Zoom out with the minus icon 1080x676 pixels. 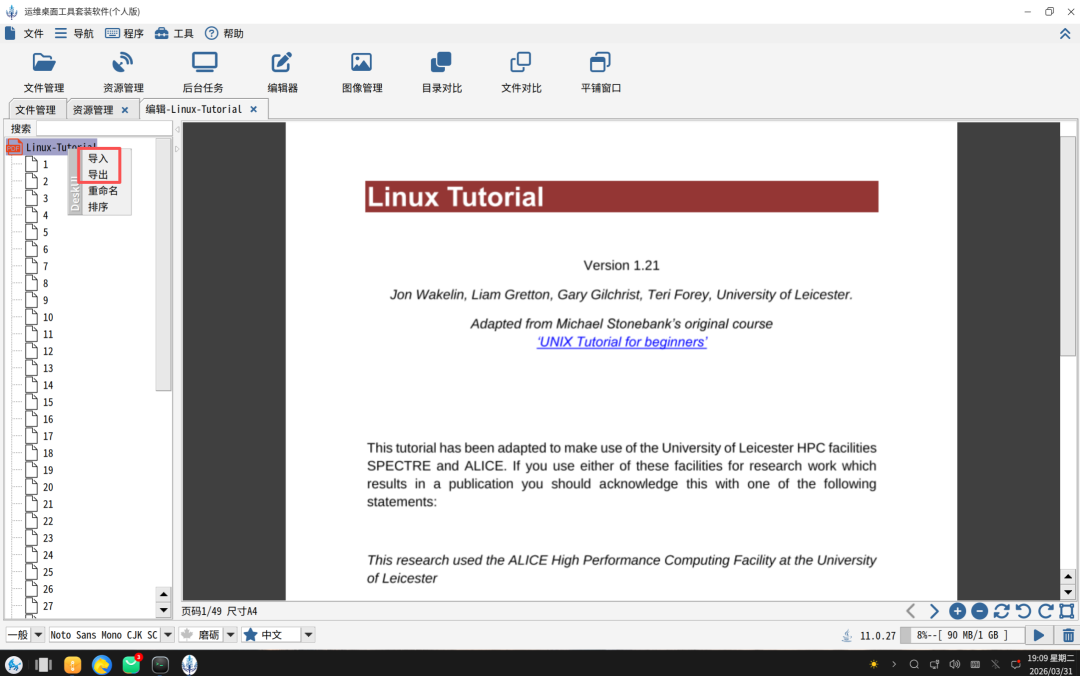pos(979,611)
